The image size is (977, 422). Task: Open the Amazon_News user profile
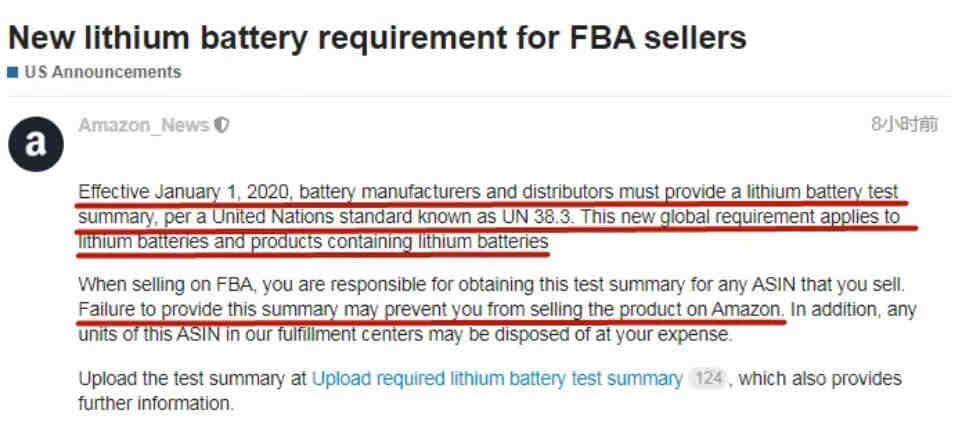(x=143, y=125)
